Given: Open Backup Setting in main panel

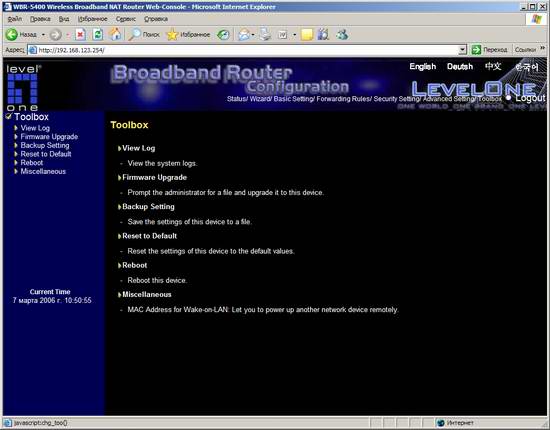Looking at the screenshot, I should (x=148, y=207).
